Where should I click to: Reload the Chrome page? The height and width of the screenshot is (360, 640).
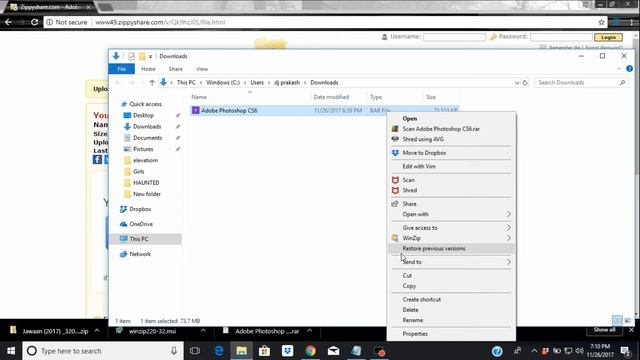35,22
